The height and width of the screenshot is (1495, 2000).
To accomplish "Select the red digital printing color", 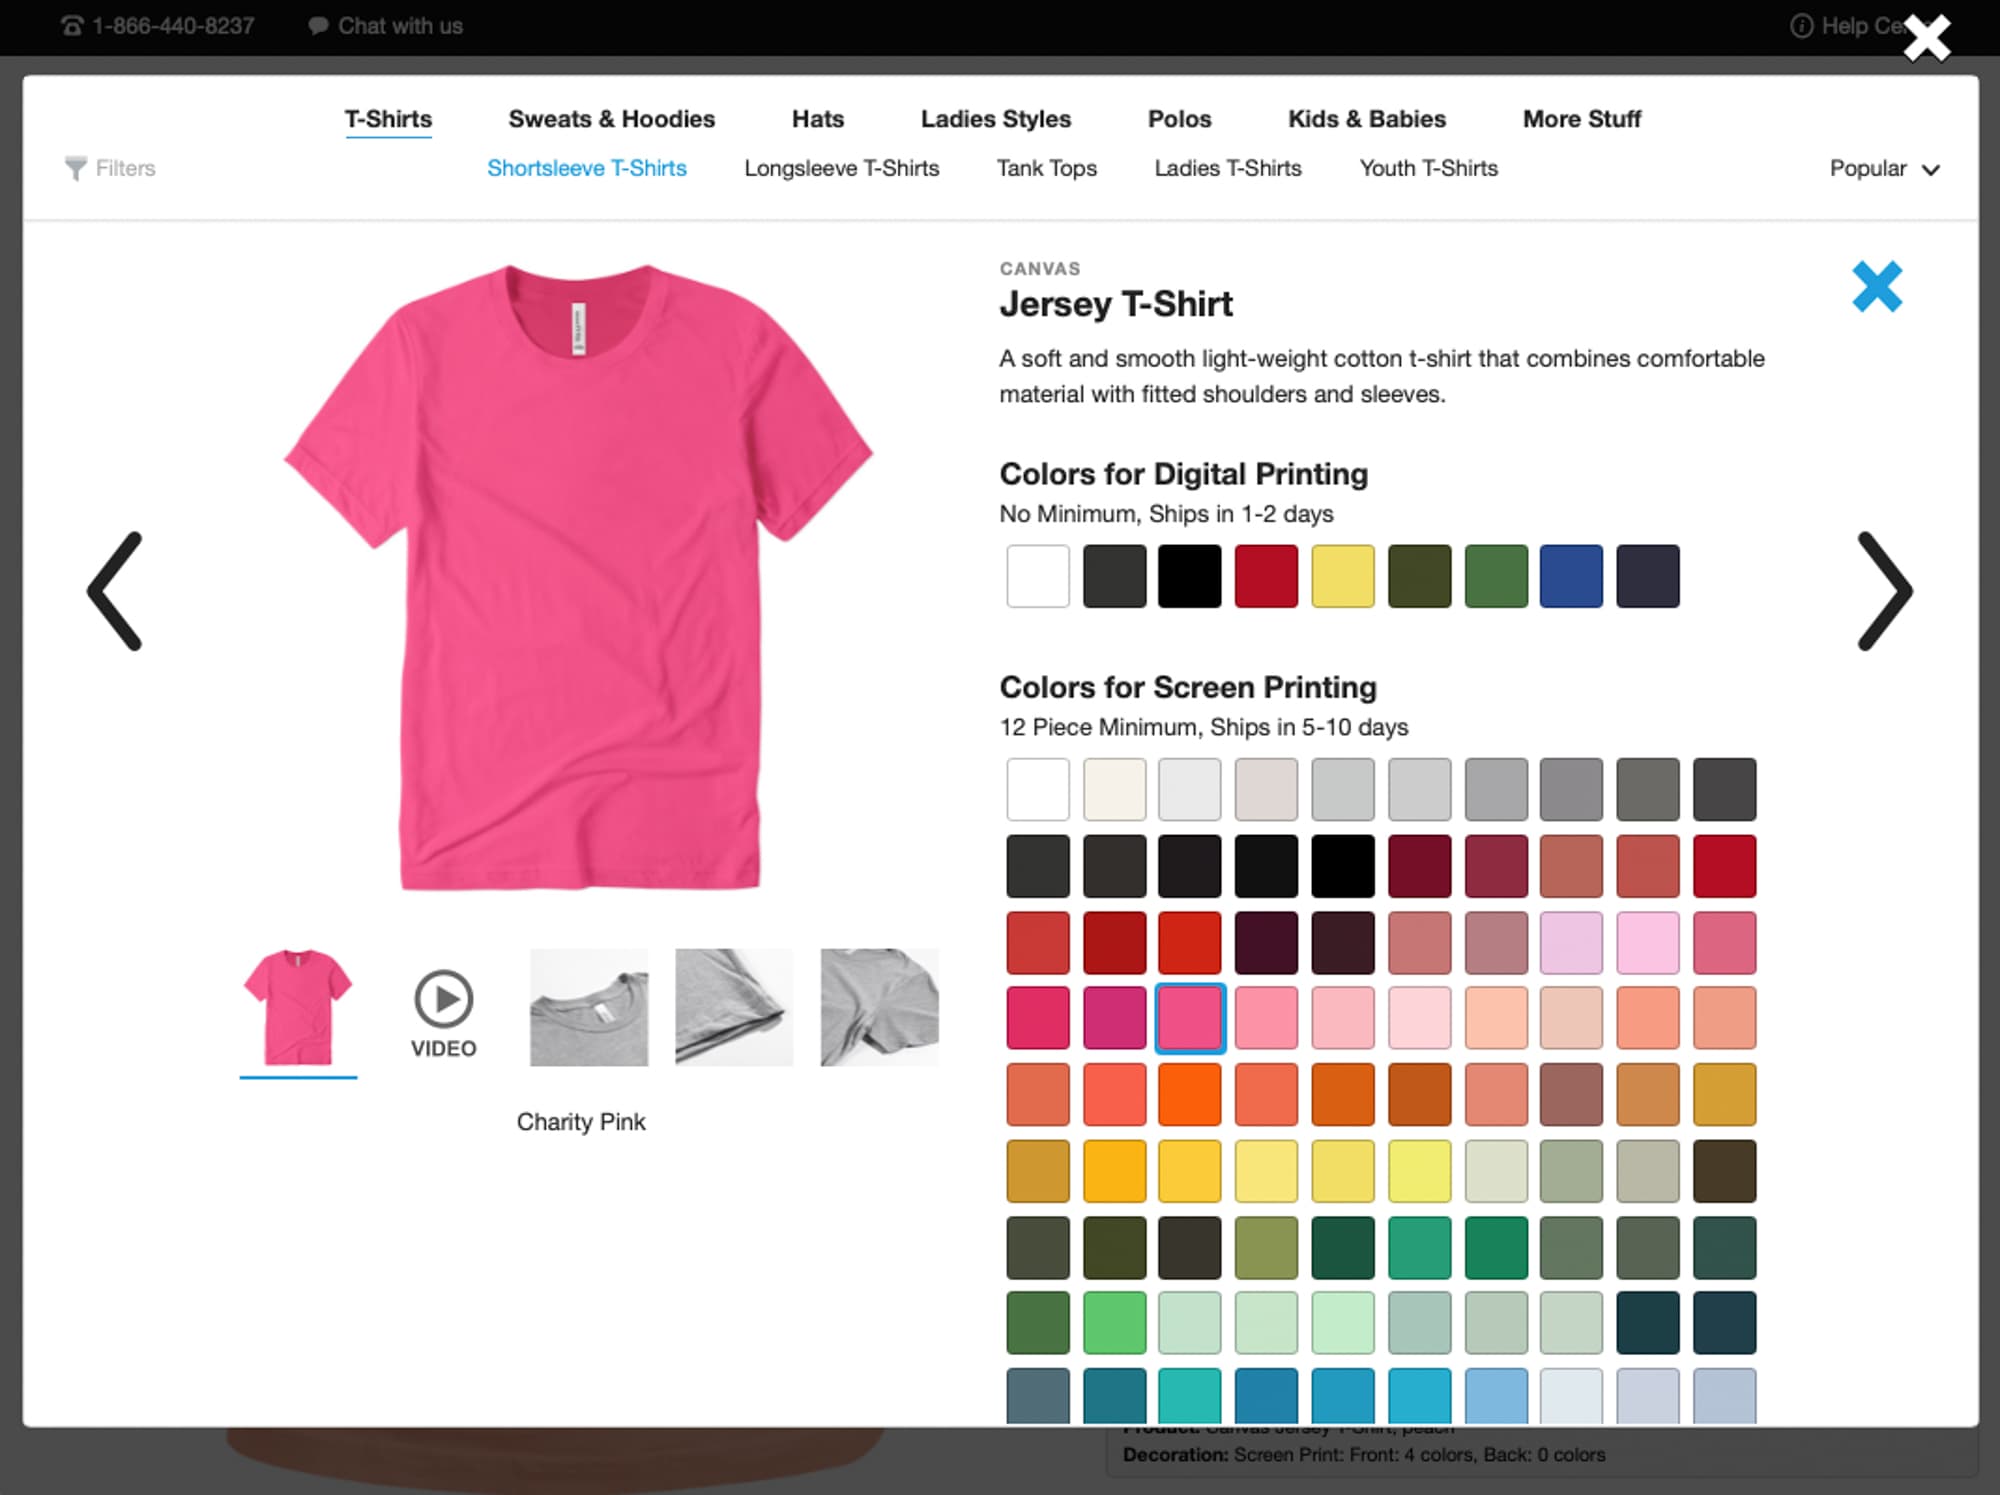I will 1266,575.
